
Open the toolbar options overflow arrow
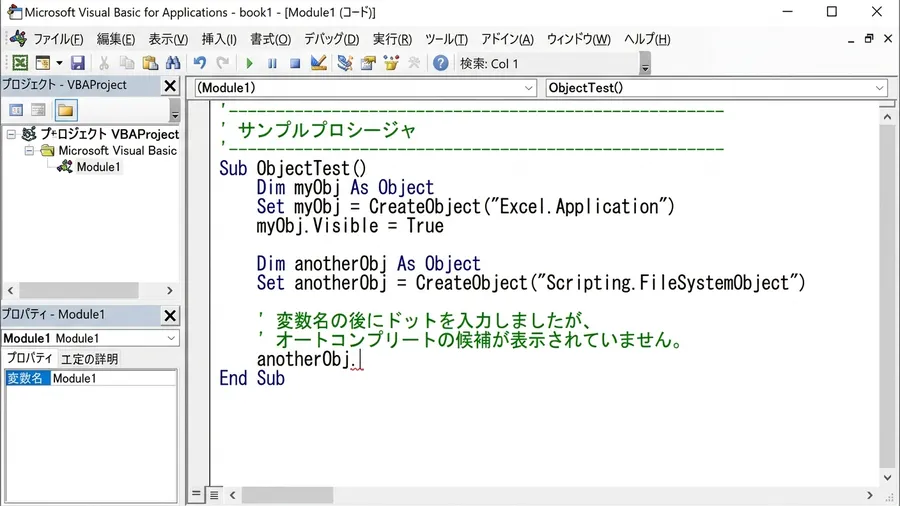click(x=645, y=63)
